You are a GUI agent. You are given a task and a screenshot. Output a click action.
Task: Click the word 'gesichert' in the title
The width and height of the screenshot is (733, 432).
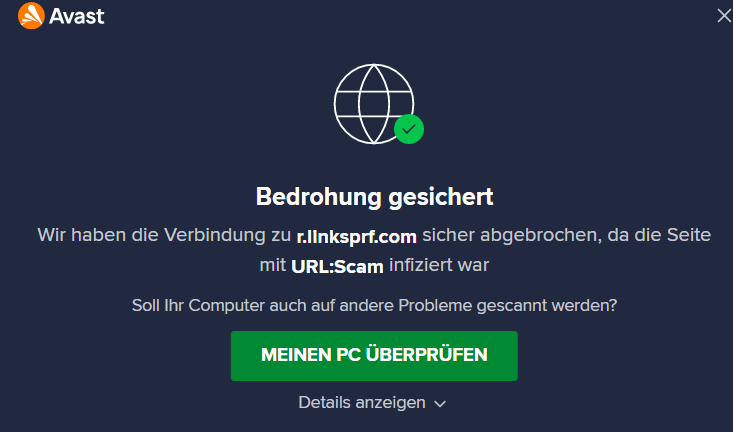[441, 197]
